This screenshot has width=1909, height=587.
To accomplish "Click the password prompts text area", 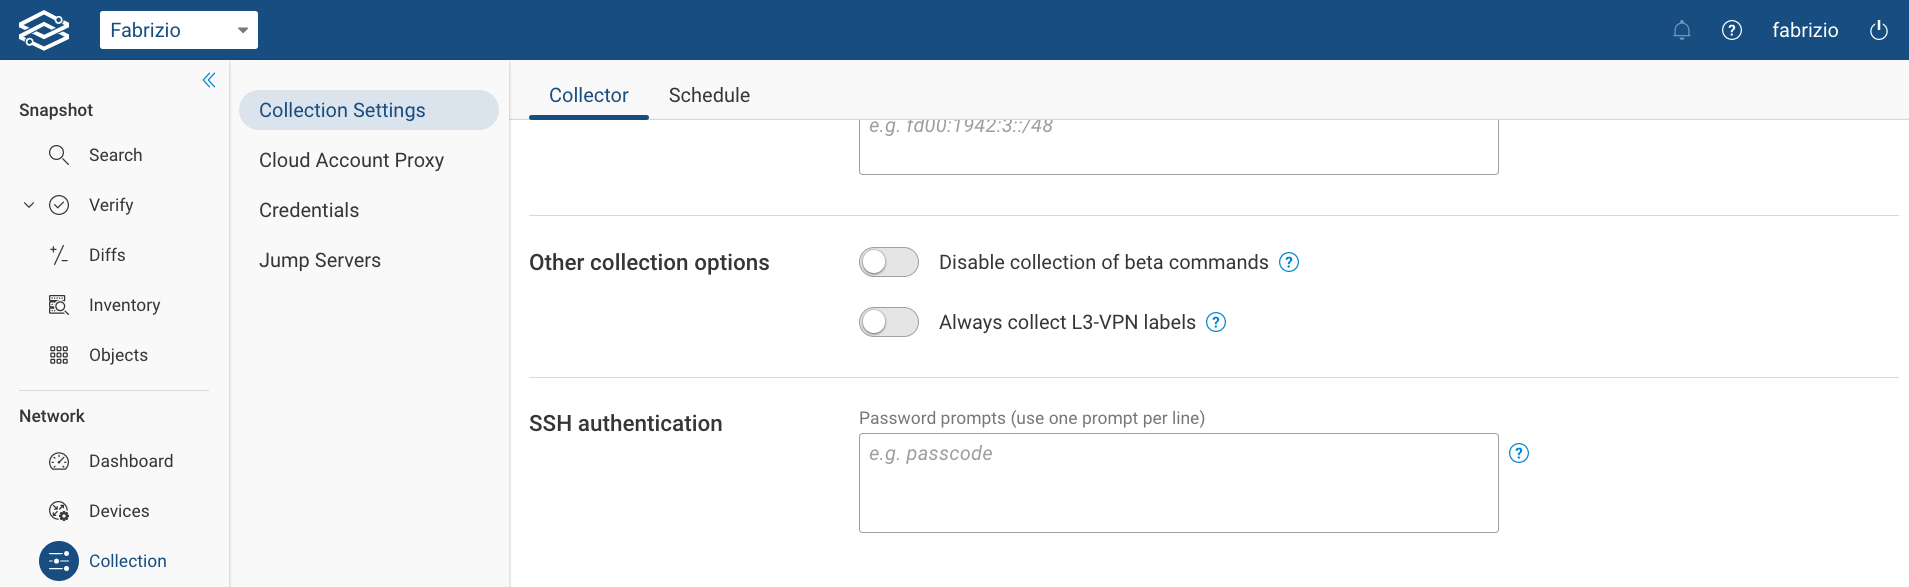I will [x=1178, y=483].
